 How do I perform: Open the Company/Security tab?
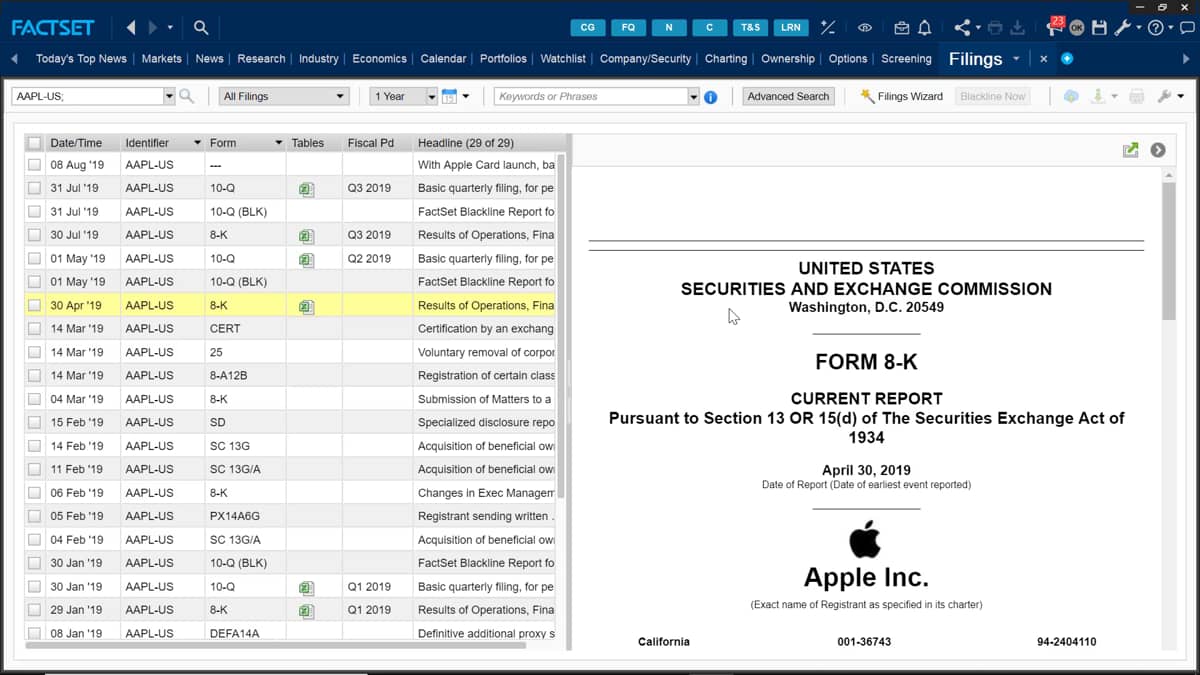[645, 59]
